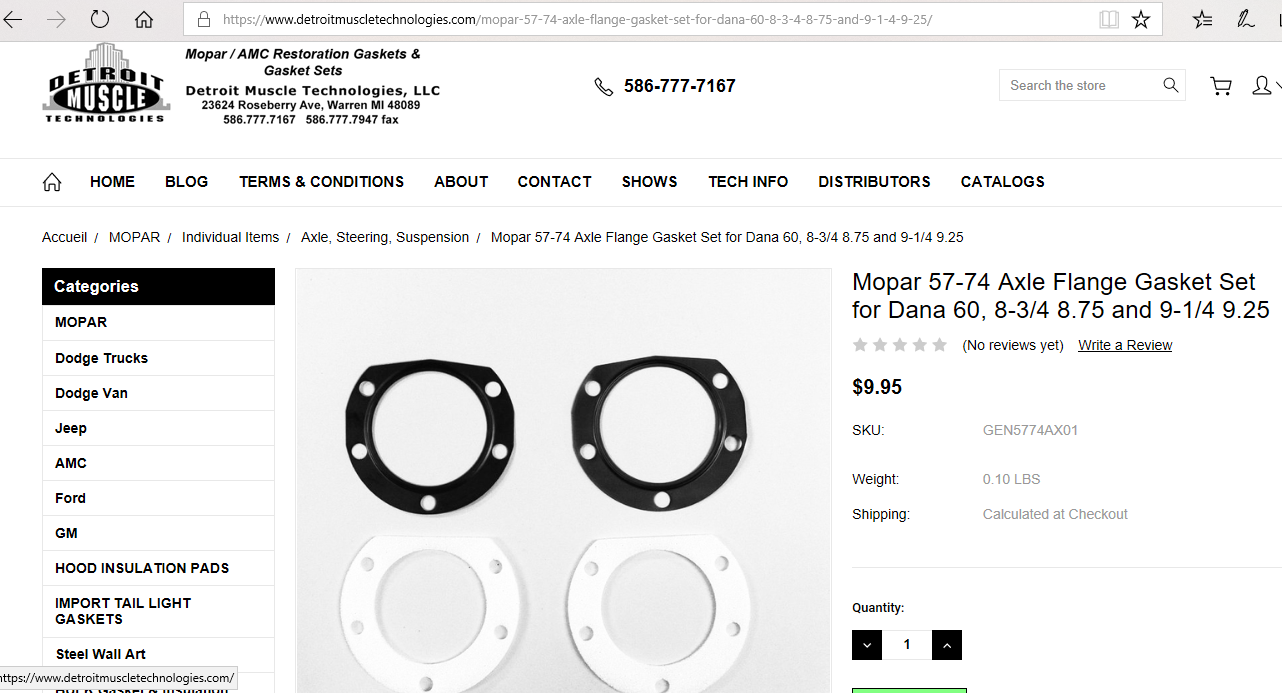
Task: Click the quantity input box
Action: 907,645
